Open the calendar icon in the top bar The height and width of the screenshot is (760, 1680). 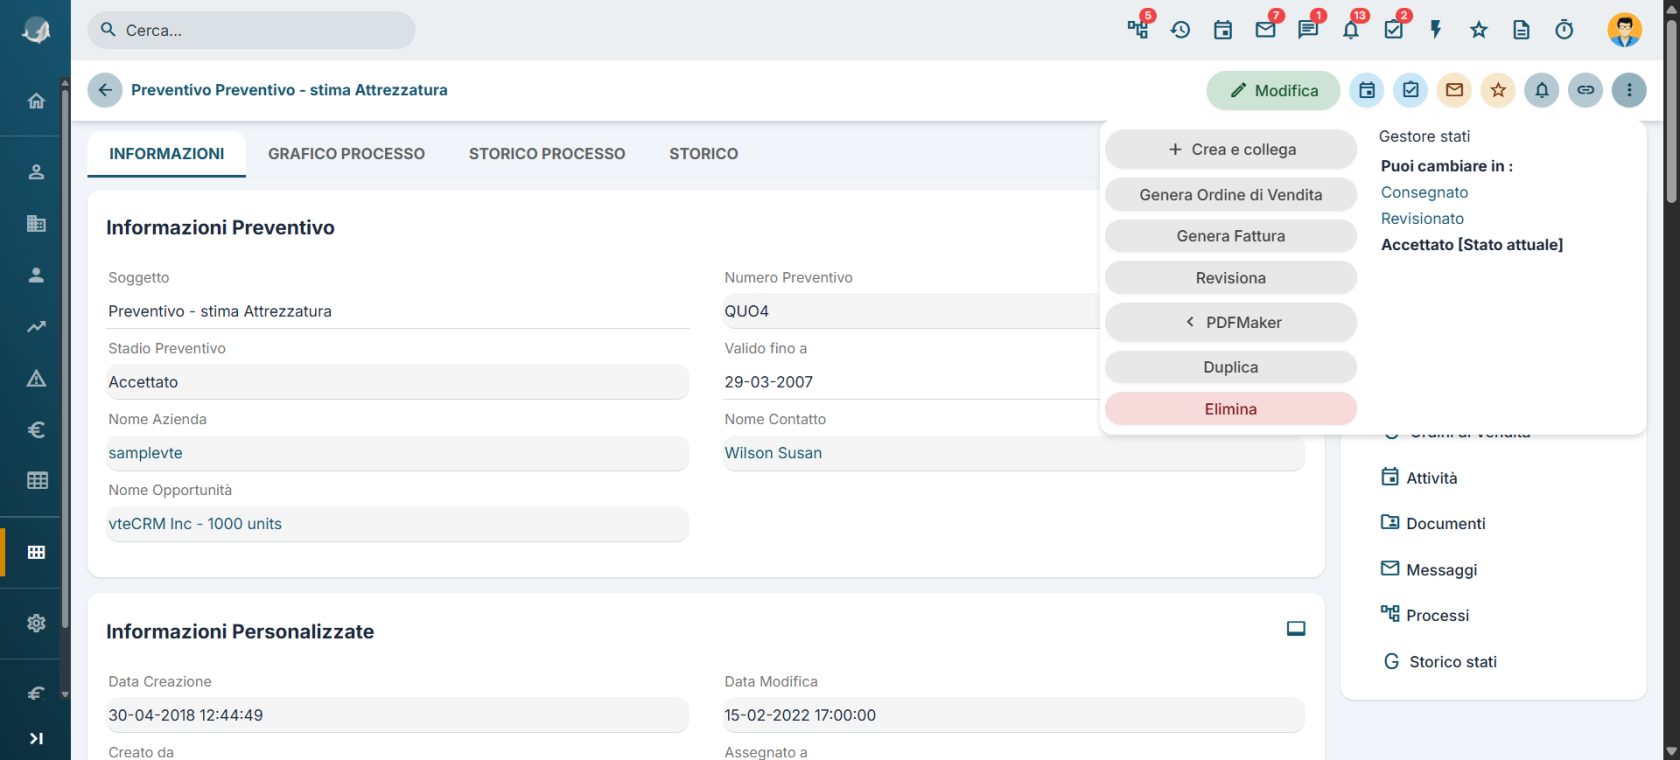pos(1223,30)
